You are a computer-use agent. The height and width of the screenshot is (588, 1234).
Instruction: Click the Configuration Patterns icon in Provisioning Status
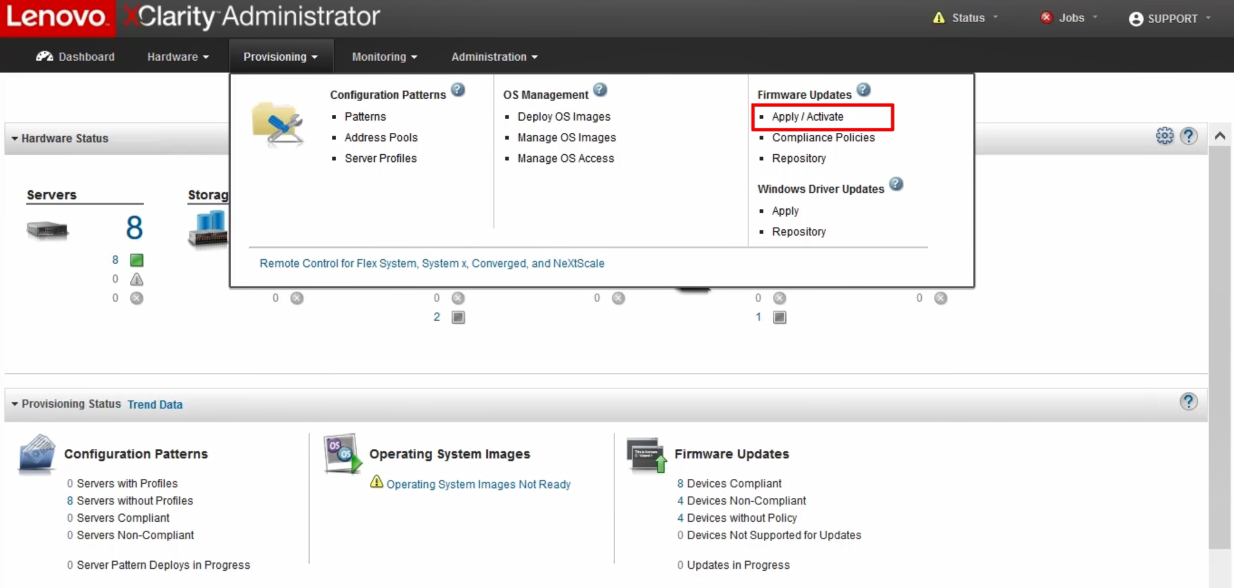(x=38, y=454)
